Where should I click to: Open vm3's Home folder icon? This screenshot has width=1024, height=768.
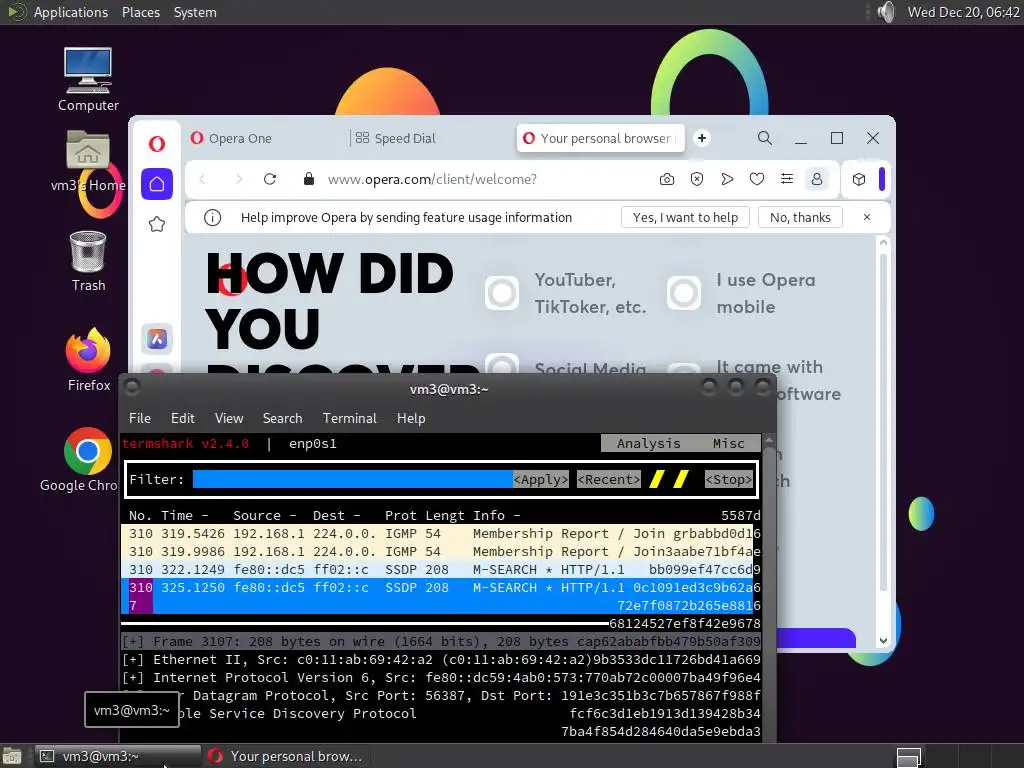[x=88, y=161]
